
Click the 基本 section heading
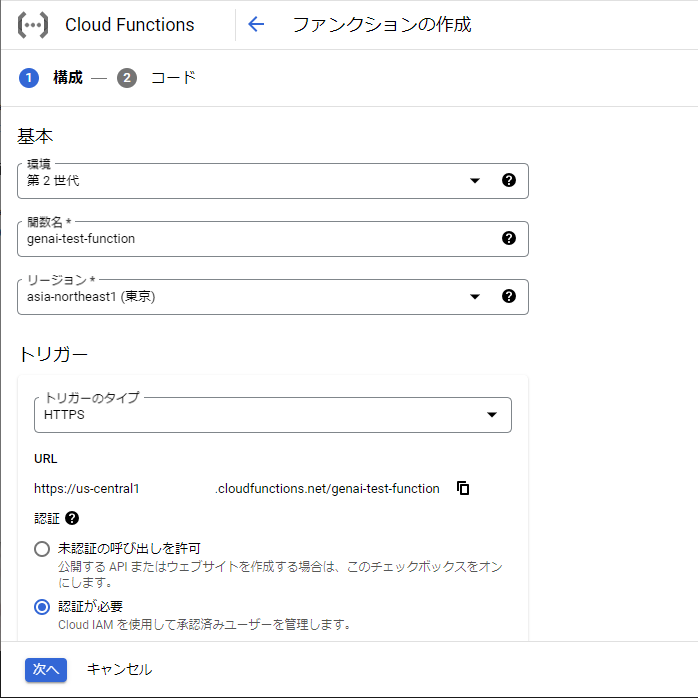(x=35, y=136)
